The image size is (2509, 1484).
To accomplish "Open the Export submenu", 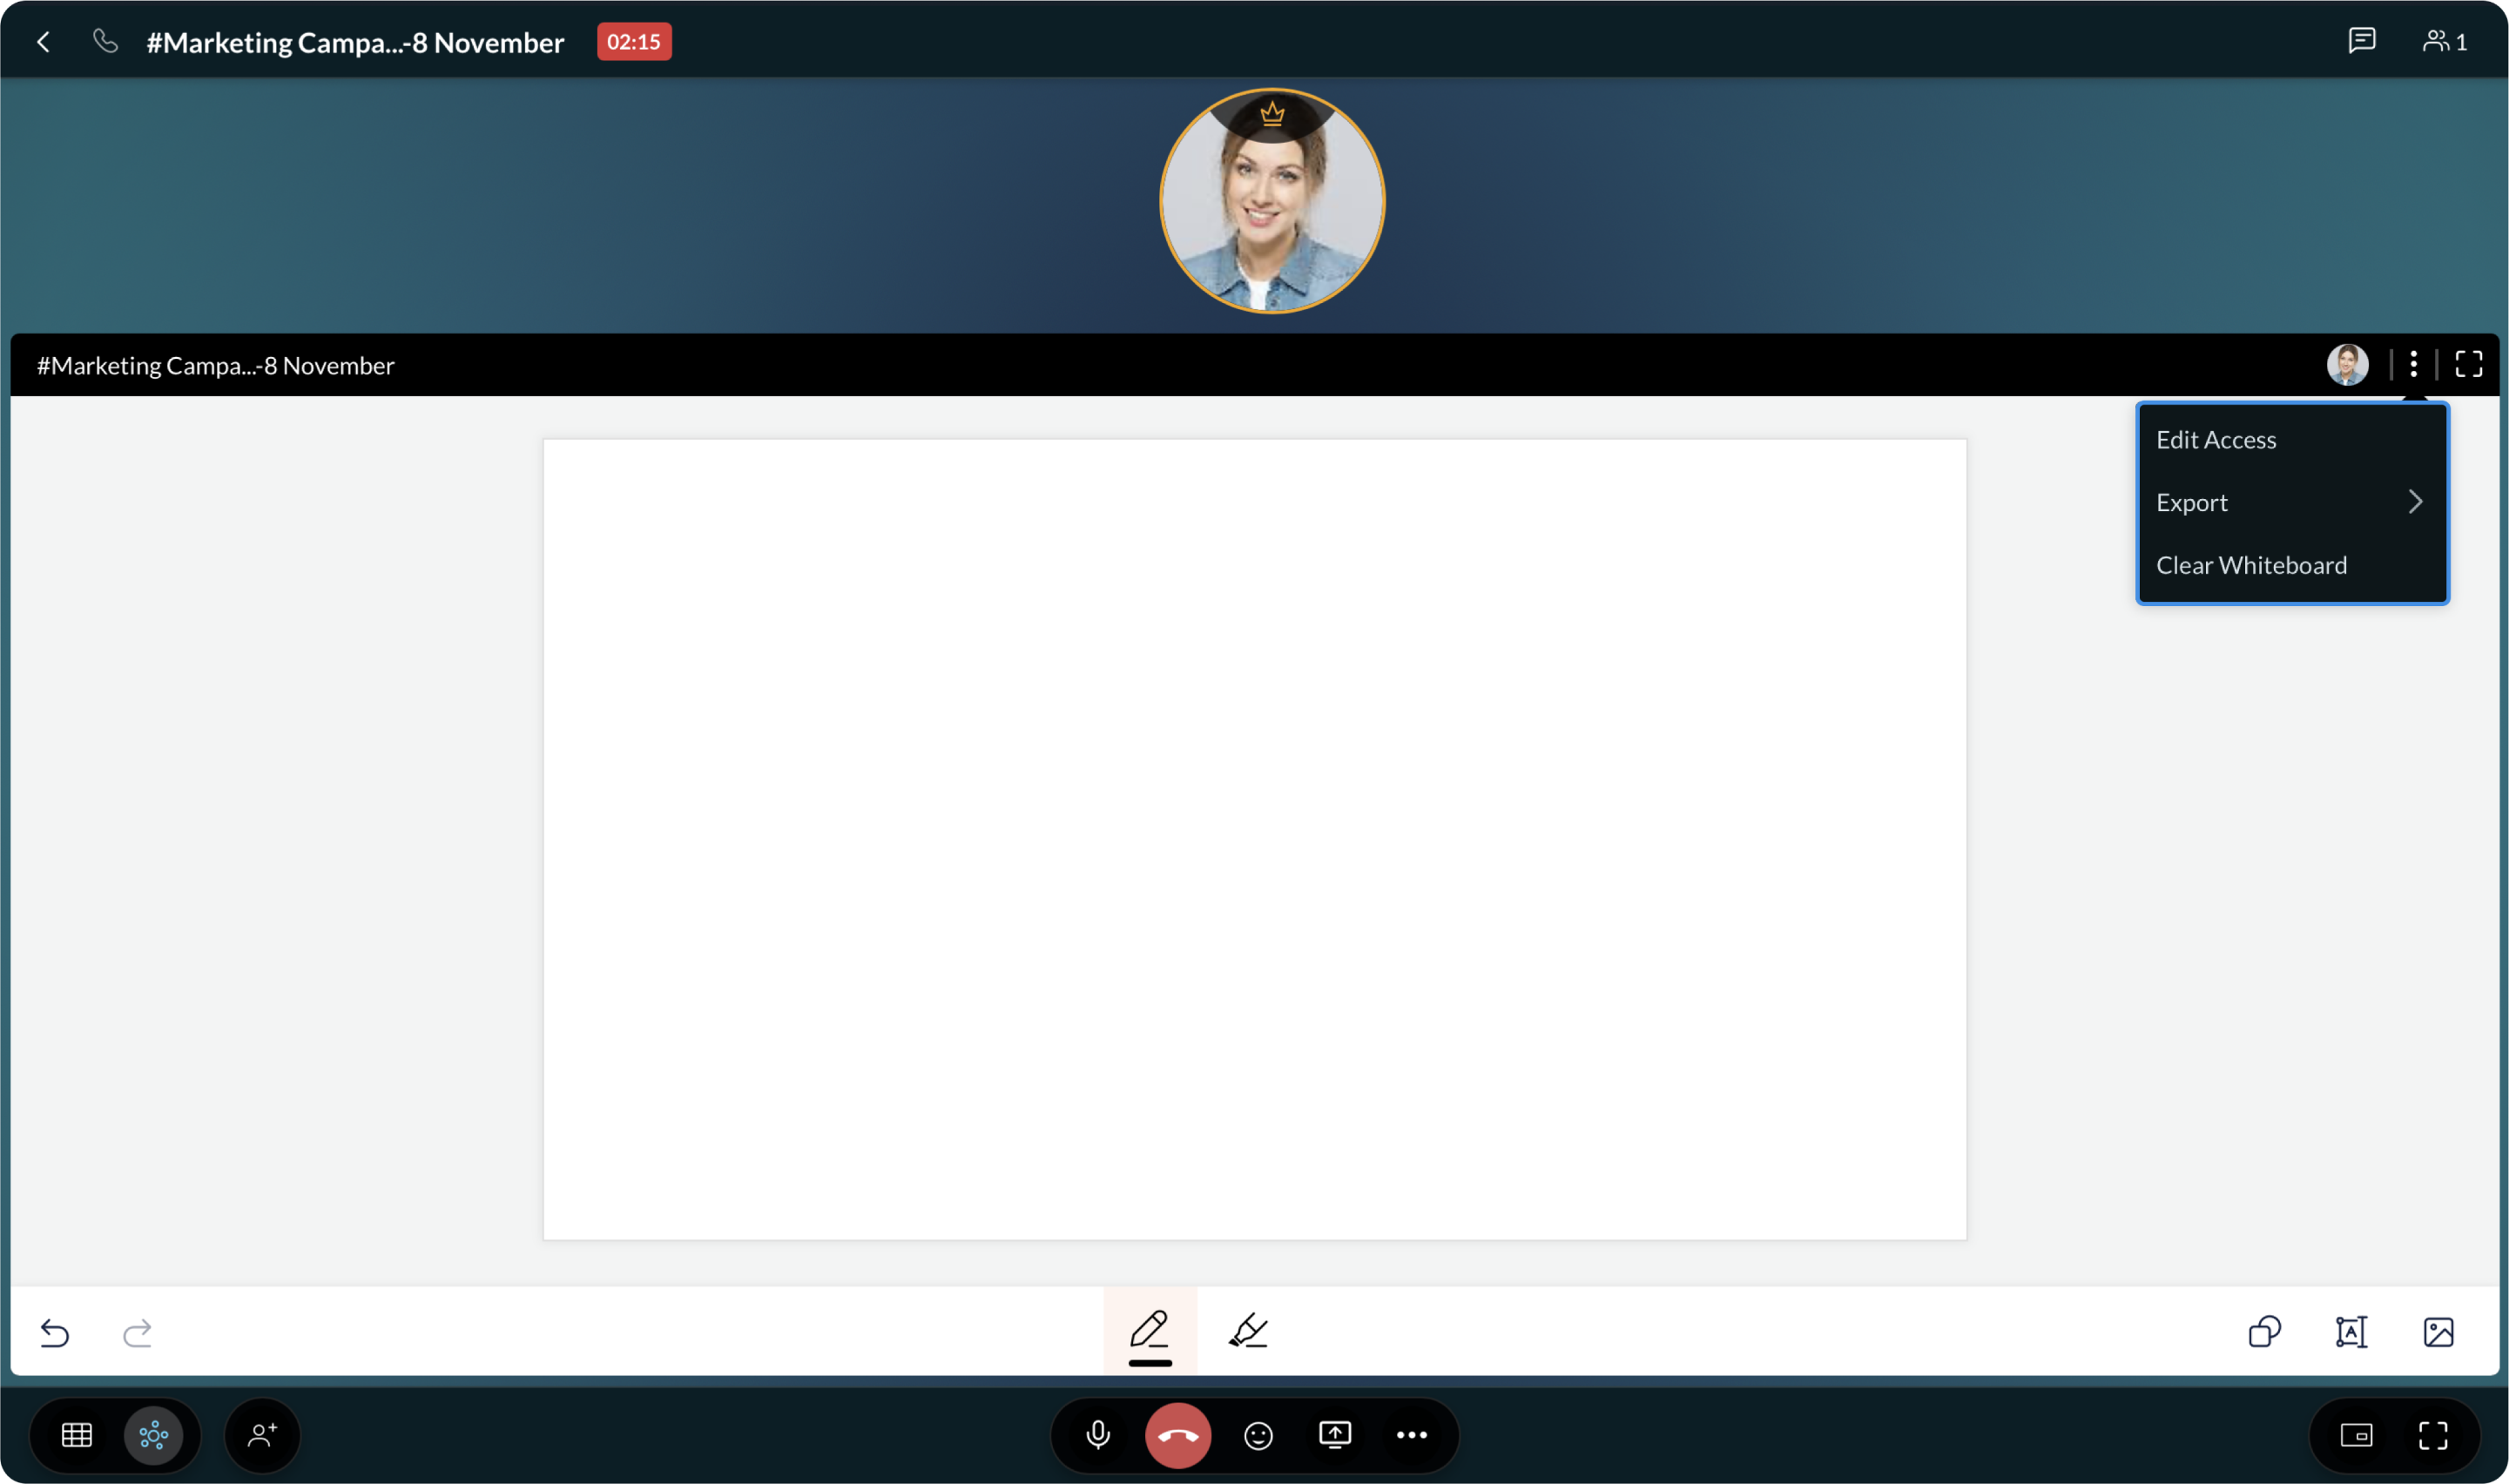I will [x=2292, y=502].
